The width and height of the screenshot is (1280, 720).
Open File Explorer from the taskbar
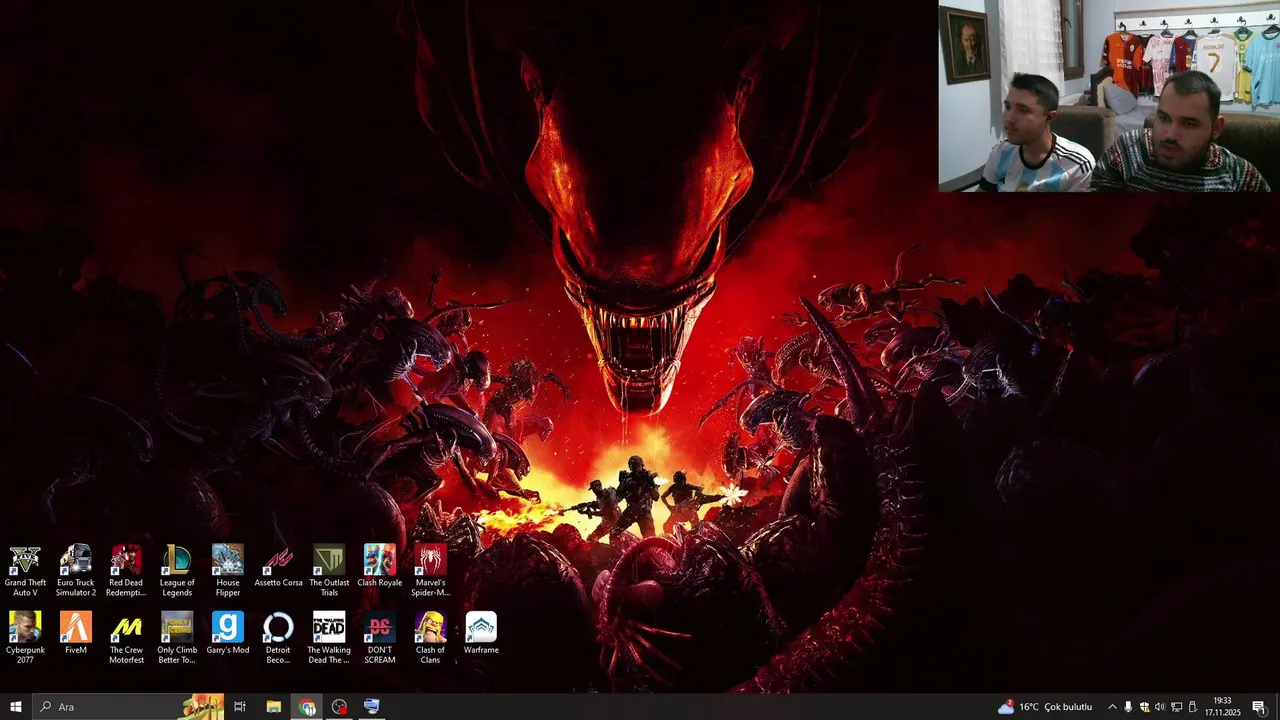point(273,707)
